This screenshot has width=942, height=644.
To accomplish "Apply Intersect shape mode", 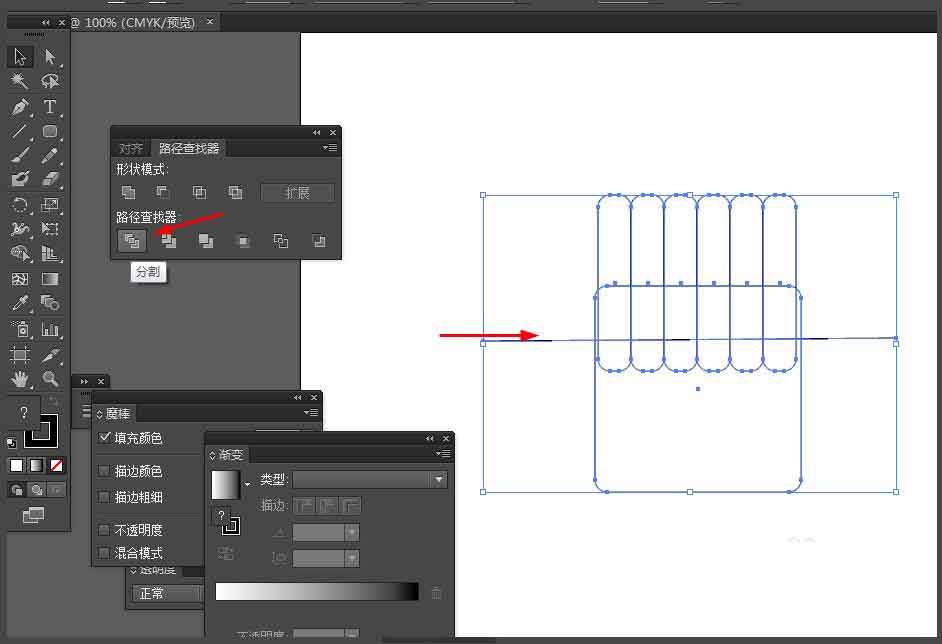I will (x=199, y=192).
